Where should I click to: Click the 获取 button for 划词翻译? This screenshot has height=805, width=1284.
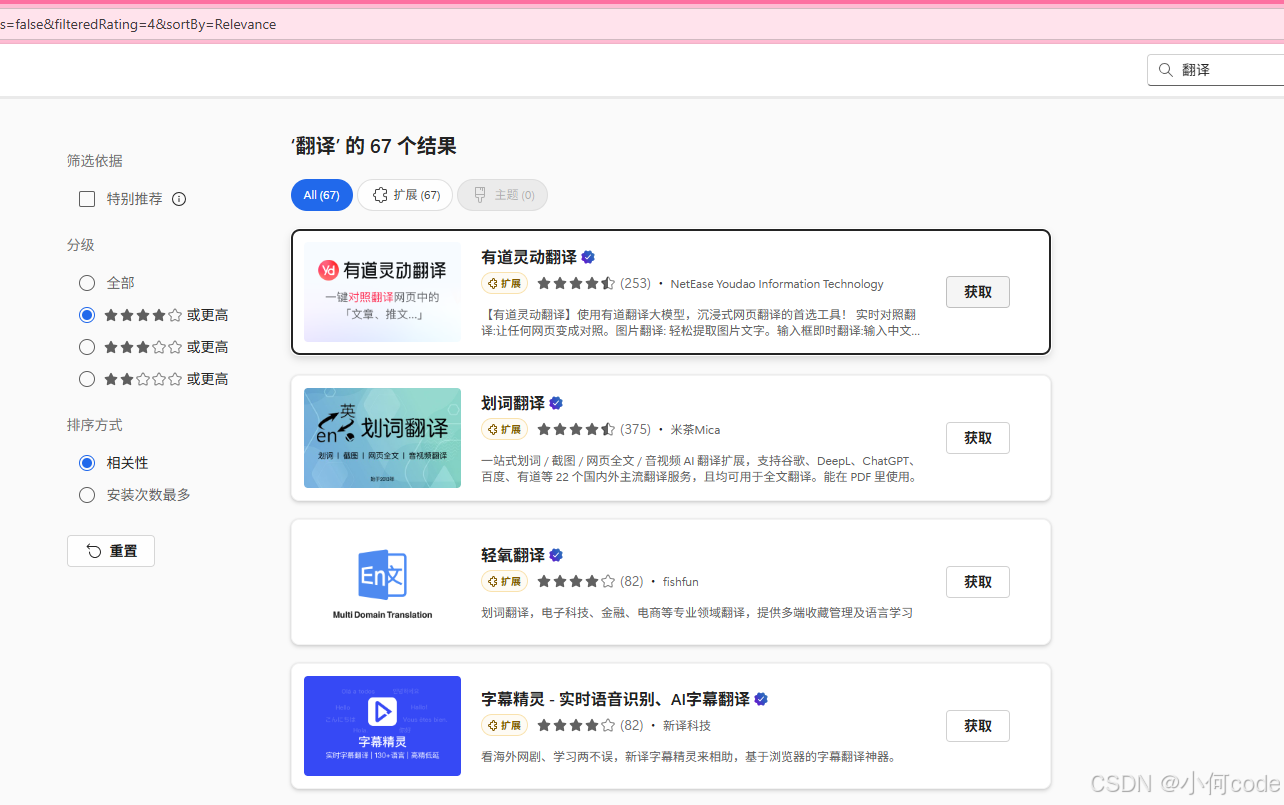click(x=977, y=437)
